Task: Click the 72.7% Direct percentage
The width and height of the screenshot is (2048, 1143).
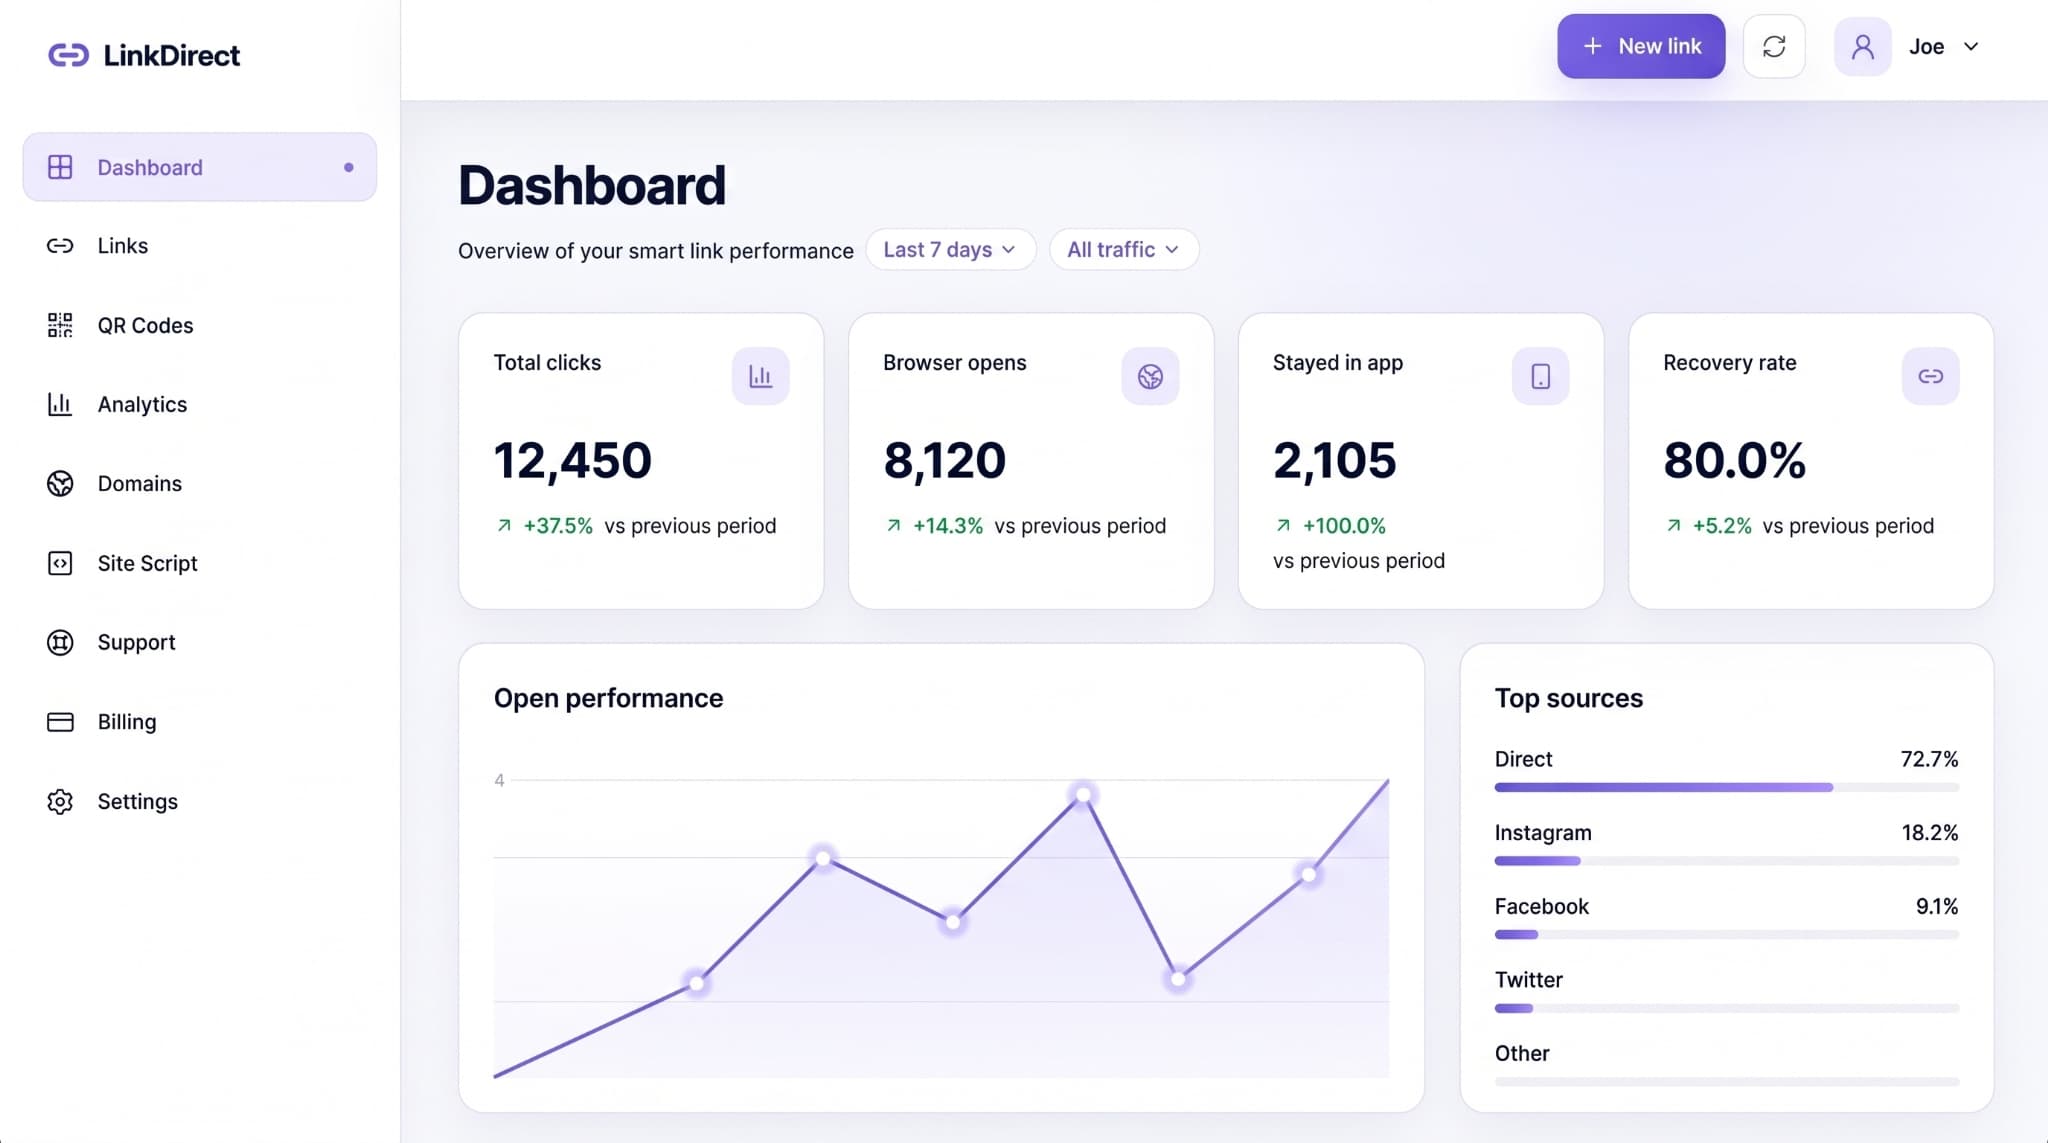Action: (1929, 759)
